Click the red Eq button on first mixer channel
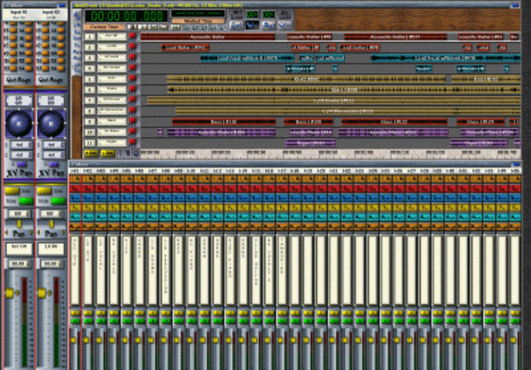Screen dimensions: 531x370 [x=75, y=188]
